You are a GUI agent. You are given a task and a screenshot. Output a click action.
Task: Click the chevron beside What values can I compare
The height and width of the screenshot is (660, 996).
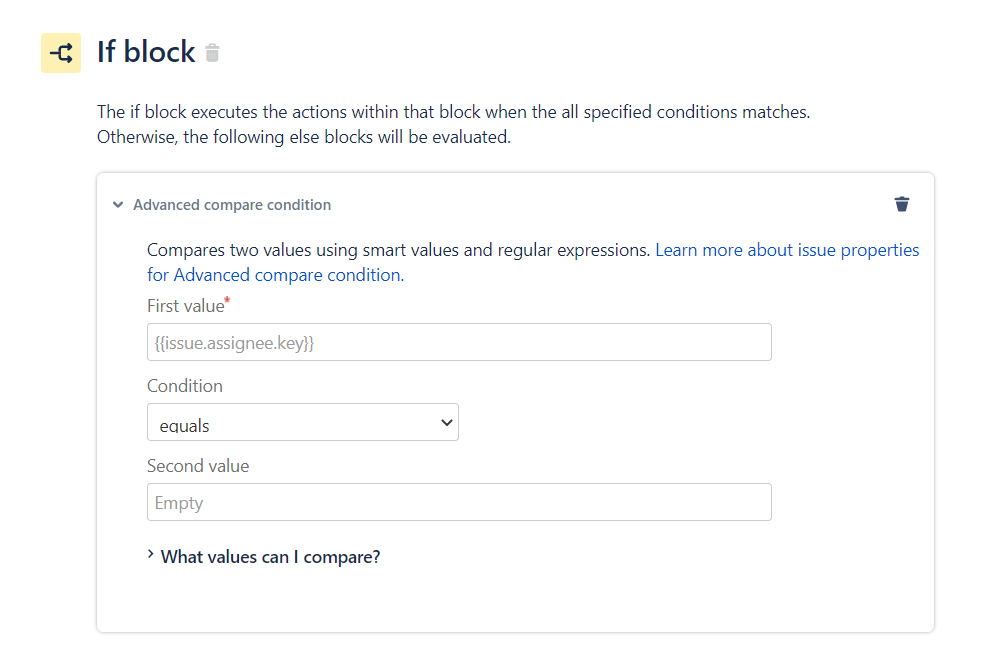pyautogui.click(x=151, y=555)
